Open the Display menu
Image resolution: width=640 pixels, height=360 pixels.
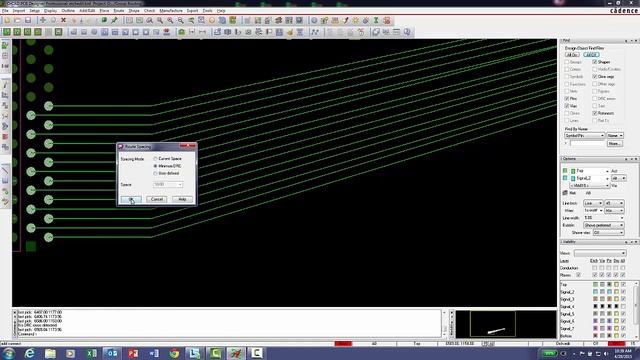(51, 11)
